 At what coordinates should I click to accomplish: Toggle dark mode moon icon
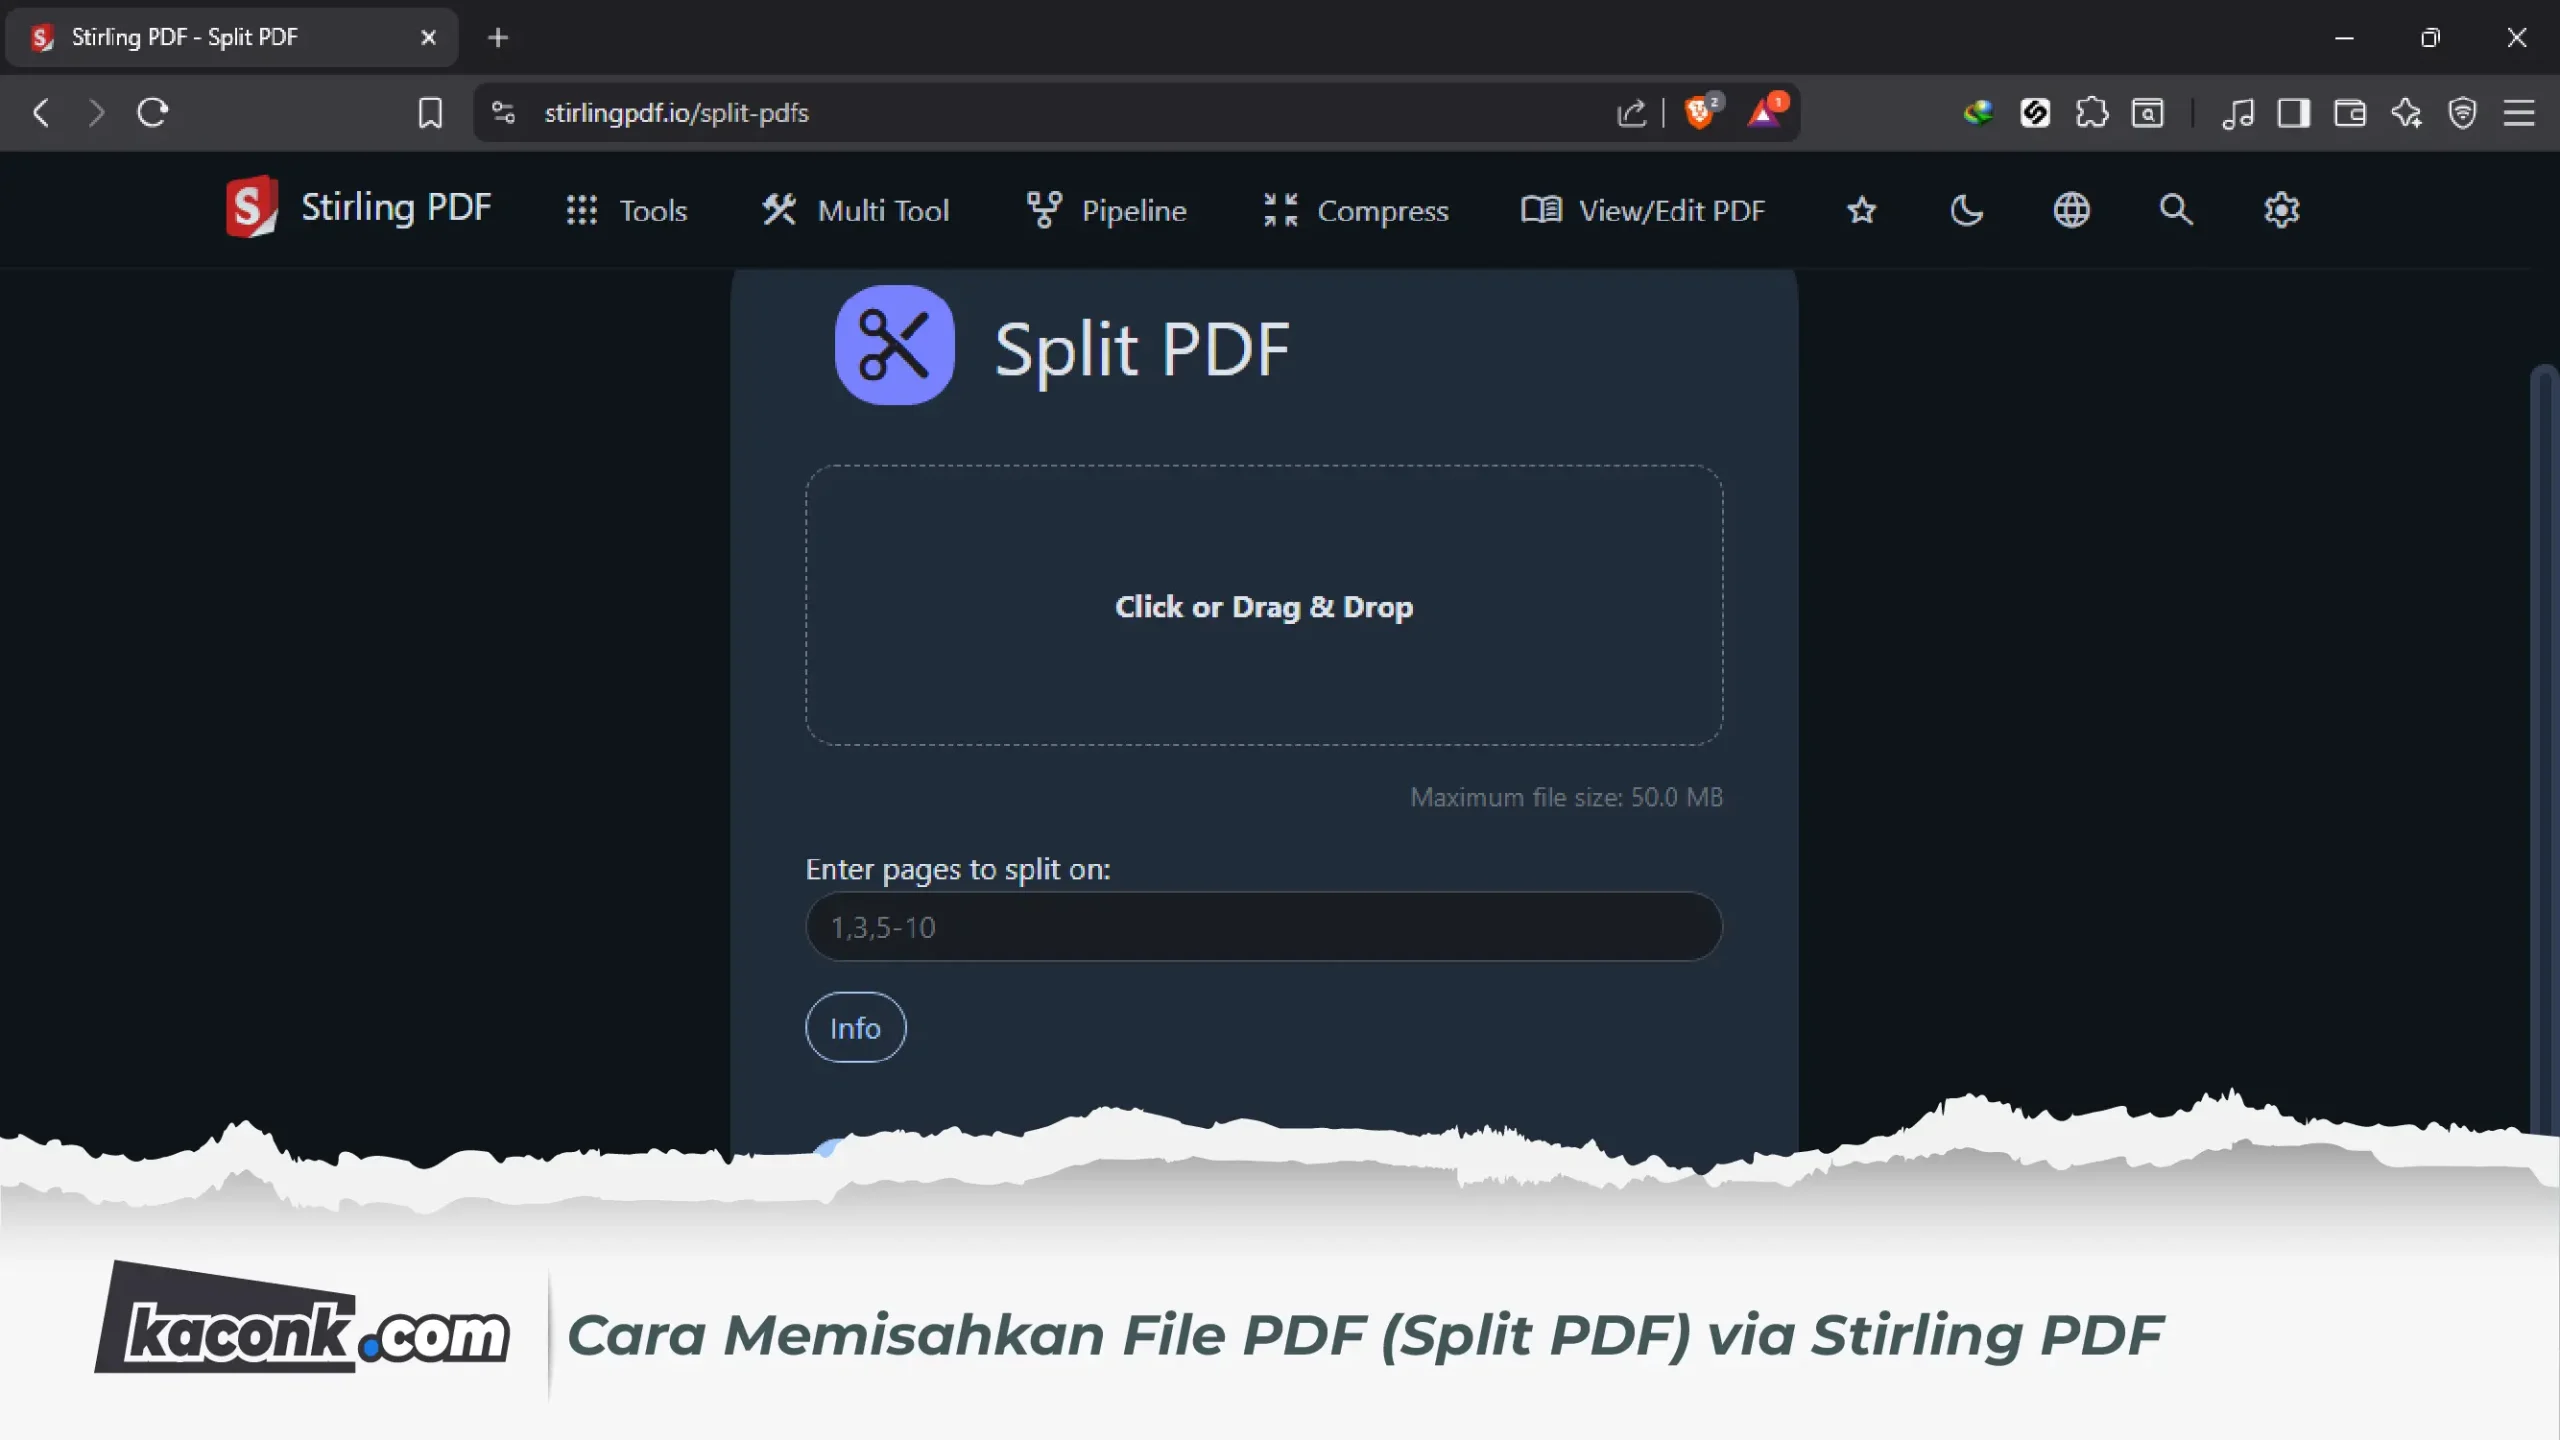pyautogui.click(x=1966, y=210)
